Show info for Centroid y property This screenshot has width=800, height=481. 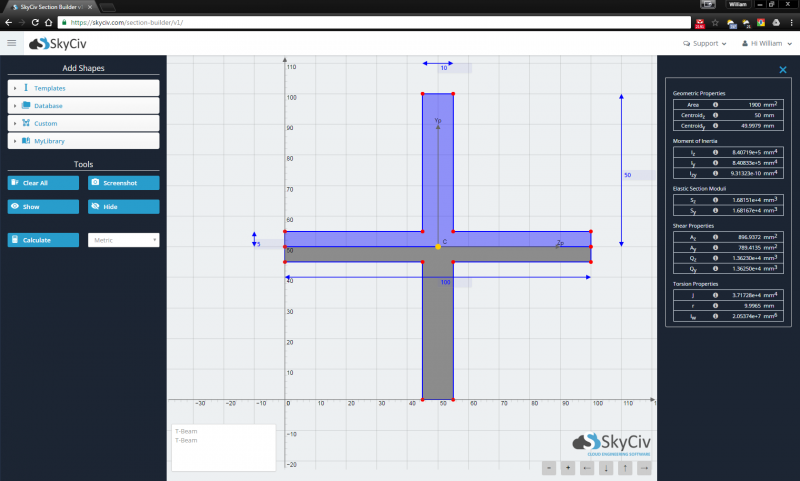(715, 125)
